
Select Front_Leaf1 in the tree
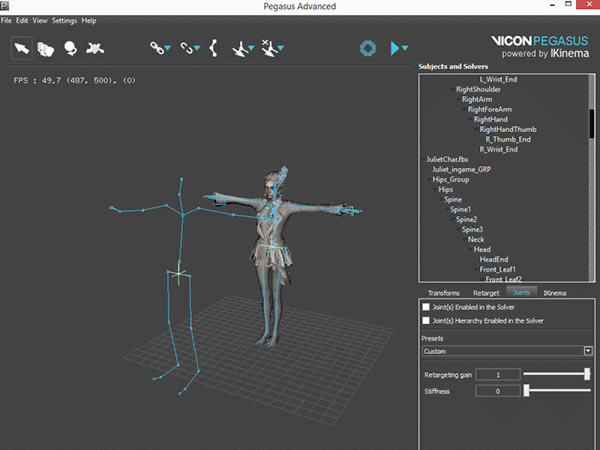[x=497, y=269]
